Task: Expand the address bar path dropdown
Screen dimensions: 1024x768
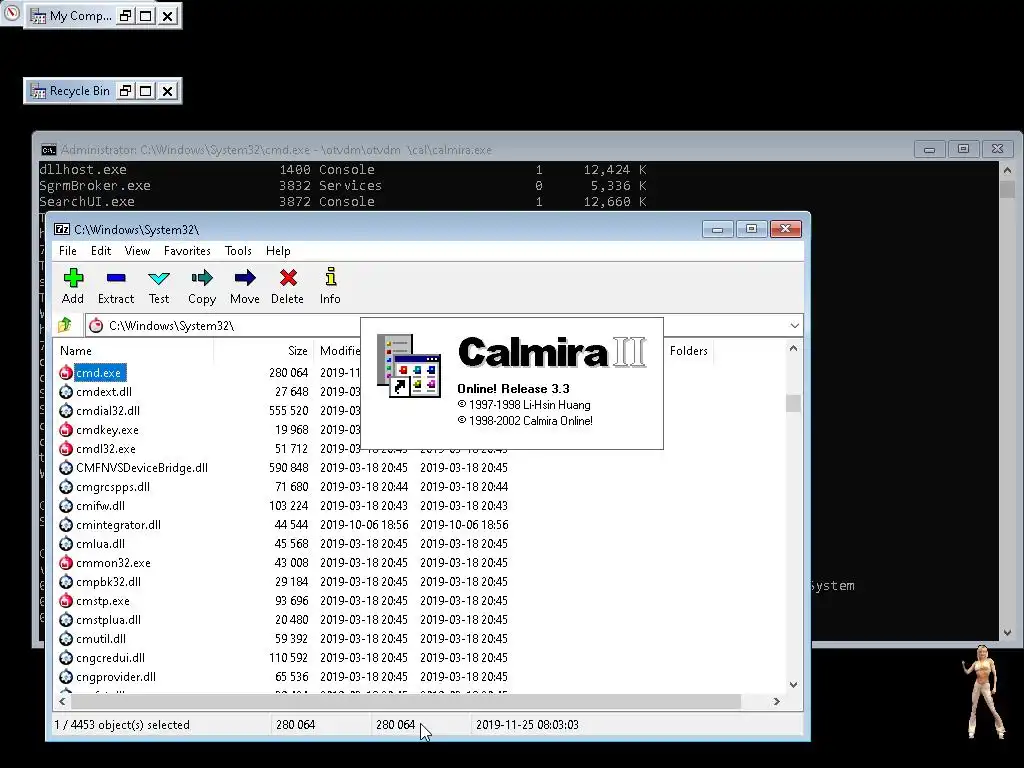Action: [794, 325]
